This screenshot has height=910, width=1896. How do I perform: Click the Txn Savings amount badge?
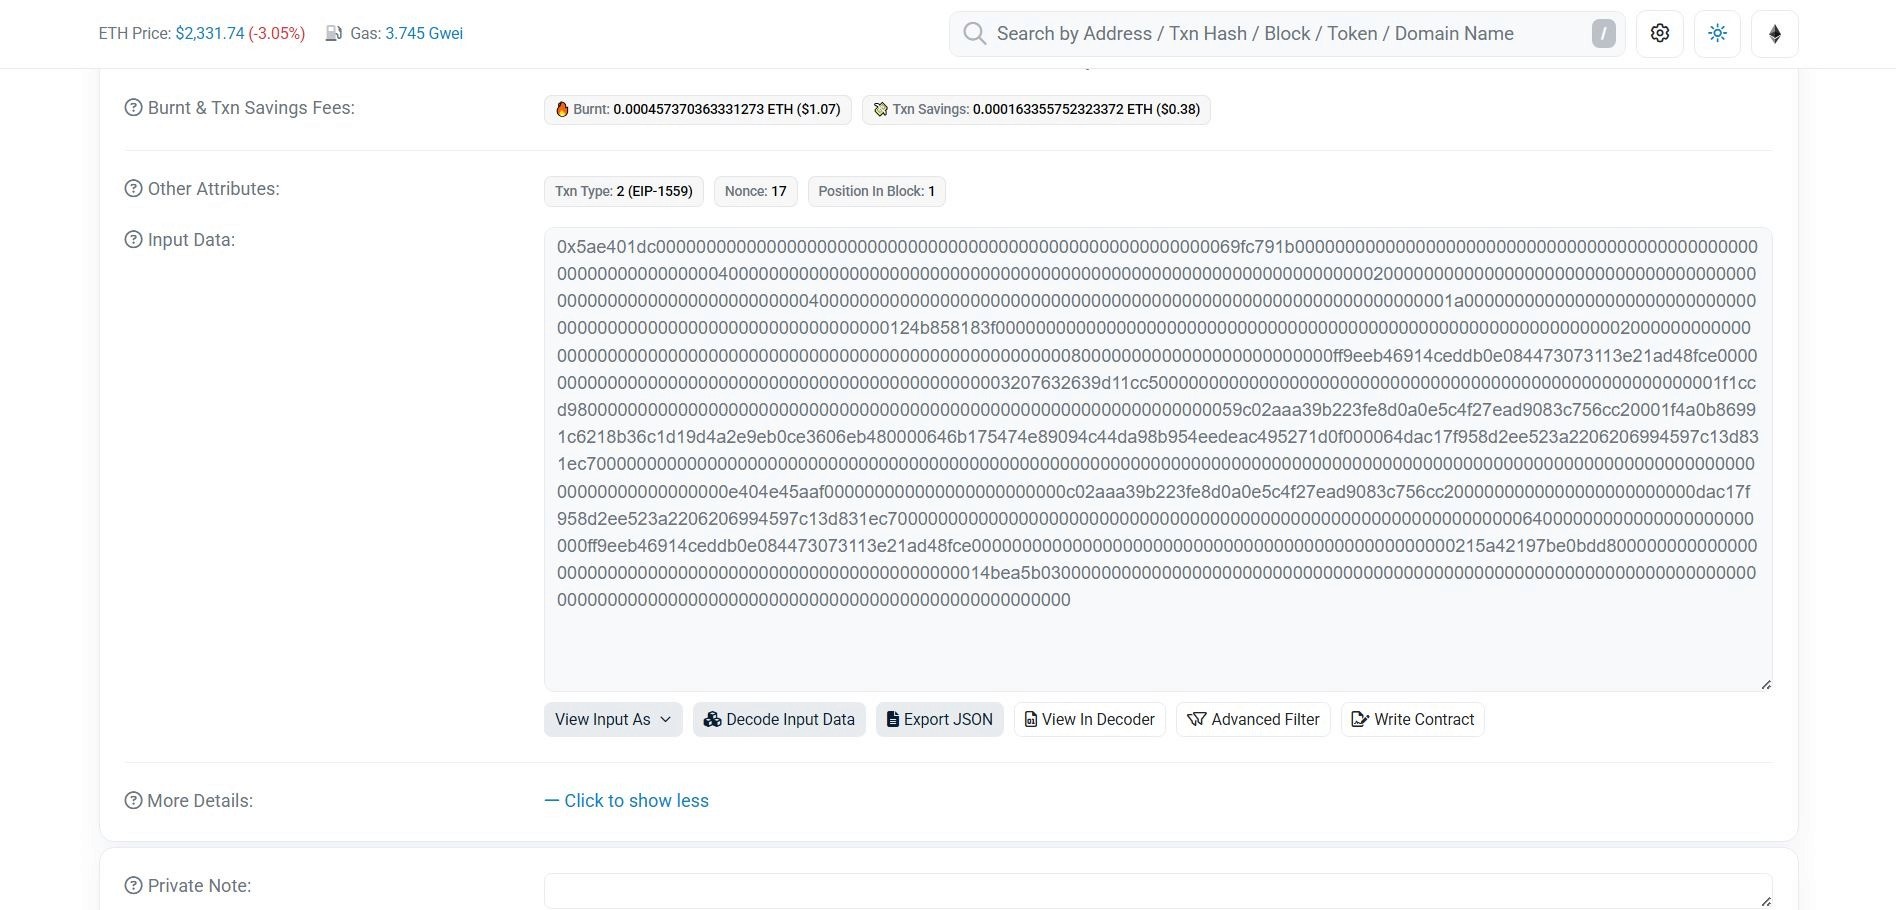pos(1036,109)
